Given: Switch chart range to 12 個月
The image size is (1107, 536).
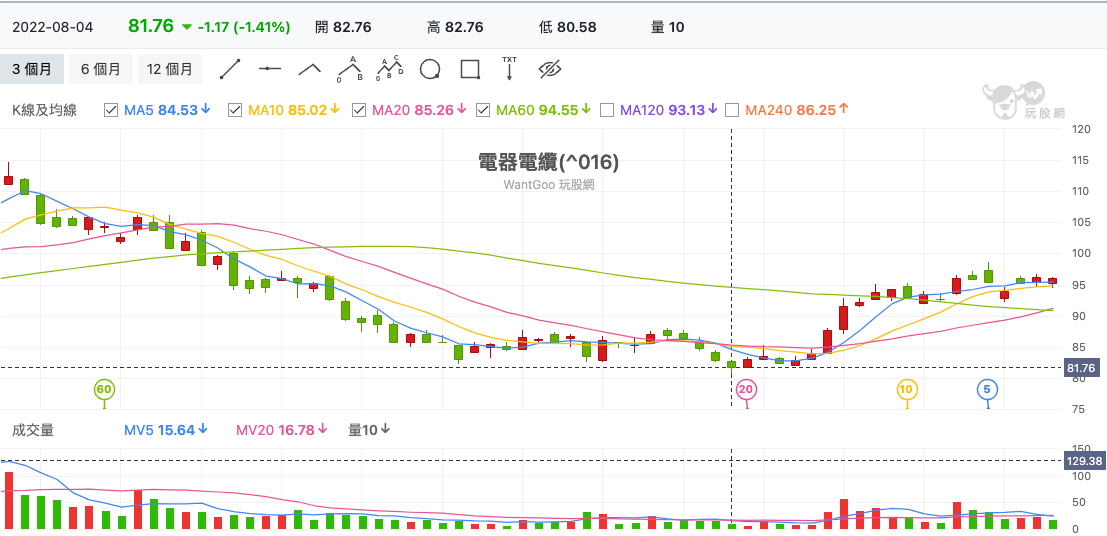Looking at the screenshot, I should click(169, 69).
